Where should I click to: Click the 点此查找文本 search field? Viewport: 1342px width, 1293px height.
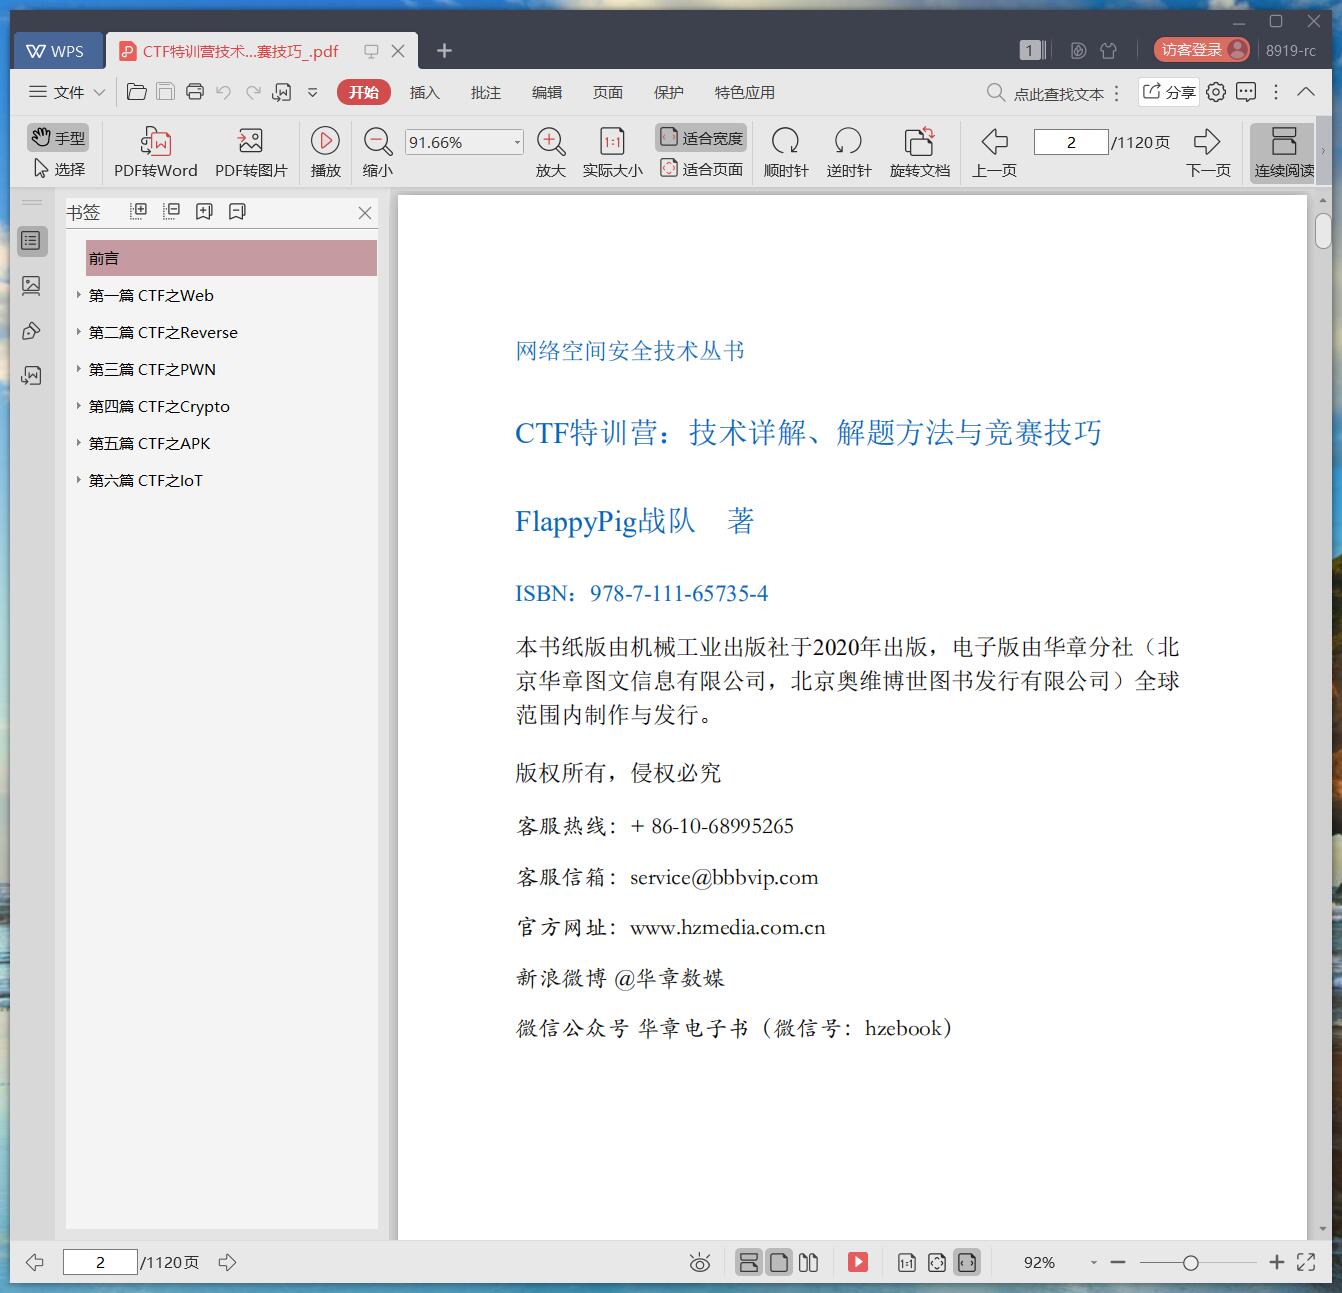[x=1045, y=93]
